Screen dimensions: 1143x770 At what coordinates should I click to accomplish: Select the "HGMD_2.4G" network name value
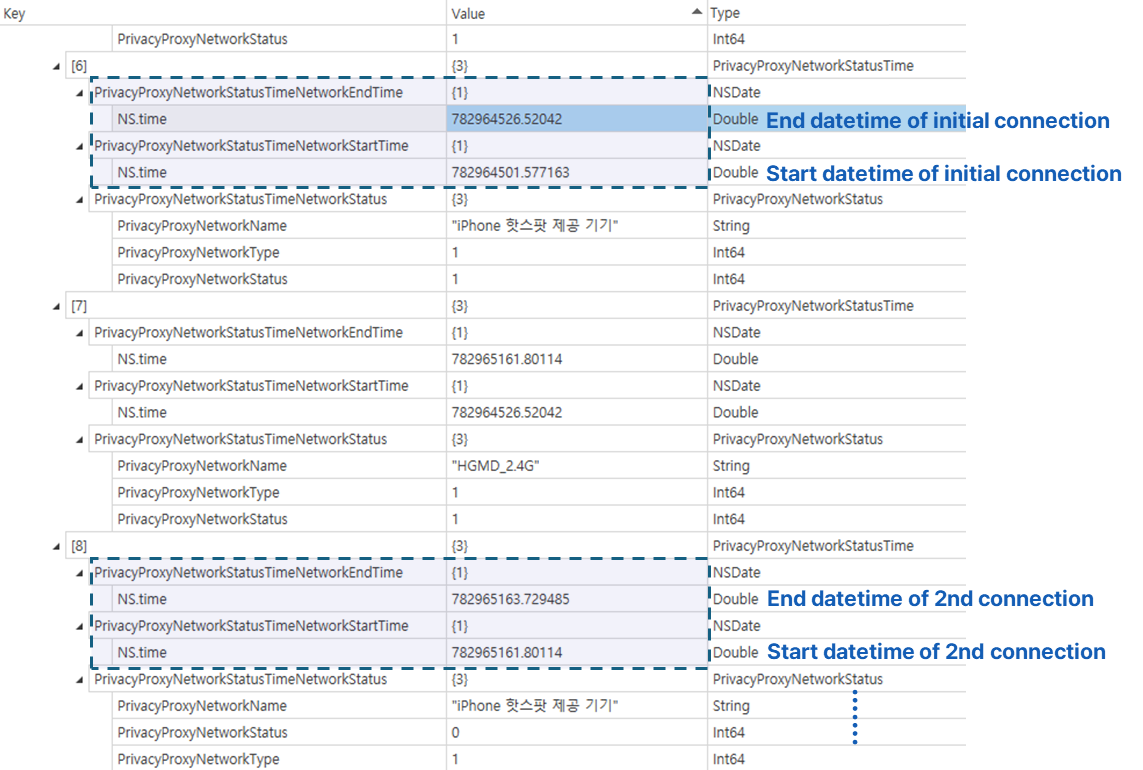[496, 466]
